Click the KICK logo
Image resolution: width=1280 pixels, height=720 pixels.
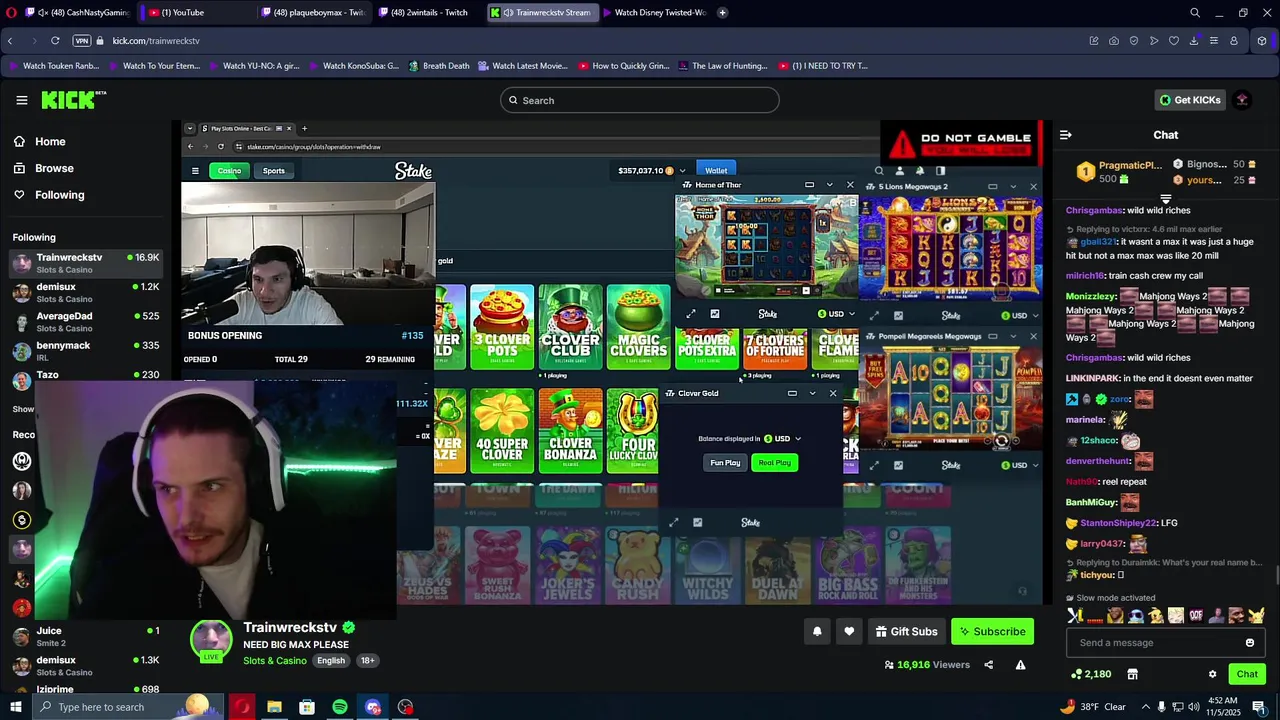click(x=73, y=100)
